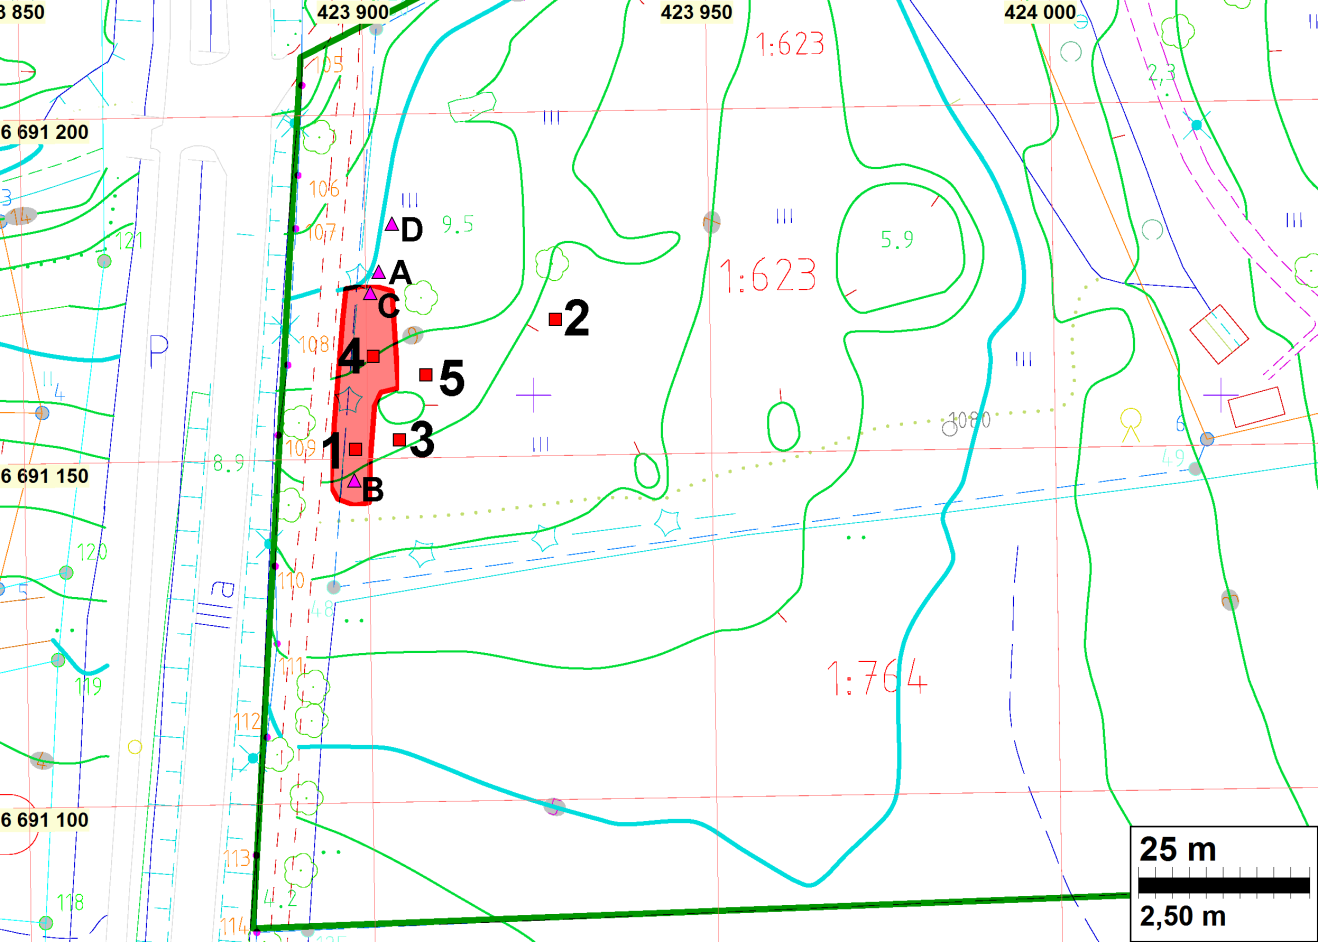Pick the red square marker labeled 3
The width and height of the screenshot is (1318, 942).
pyautogui.click(x=399, y=440)
